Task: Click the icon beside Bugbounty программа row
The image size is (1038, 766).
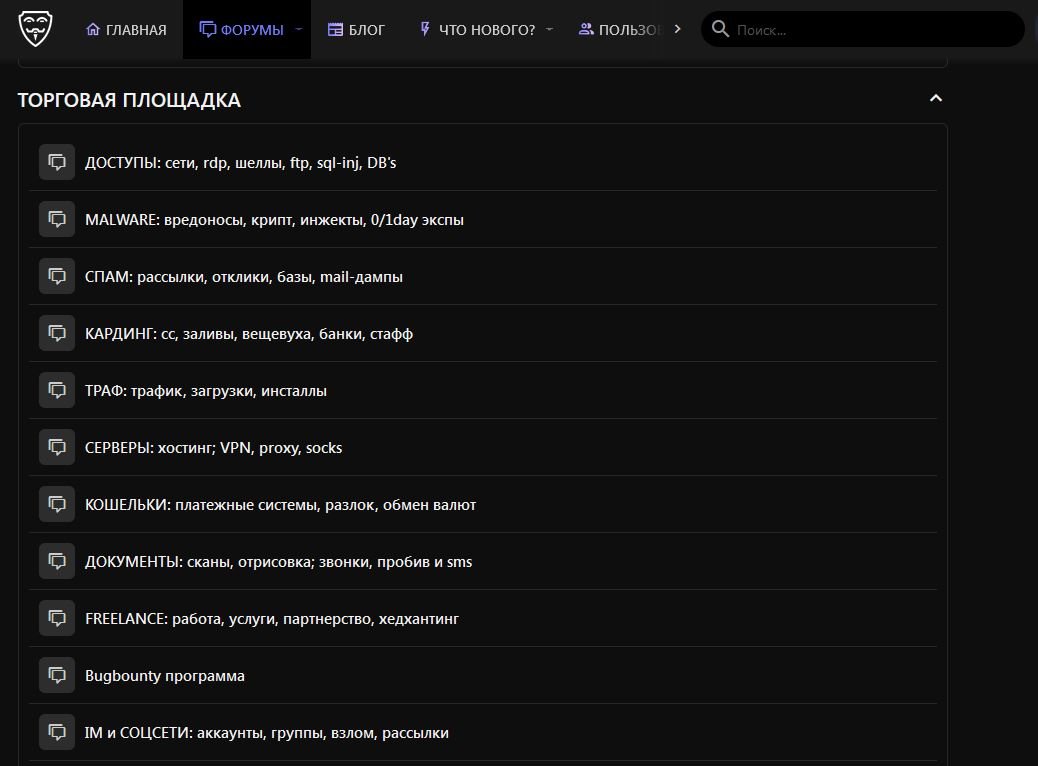Action: pos(57,675)
